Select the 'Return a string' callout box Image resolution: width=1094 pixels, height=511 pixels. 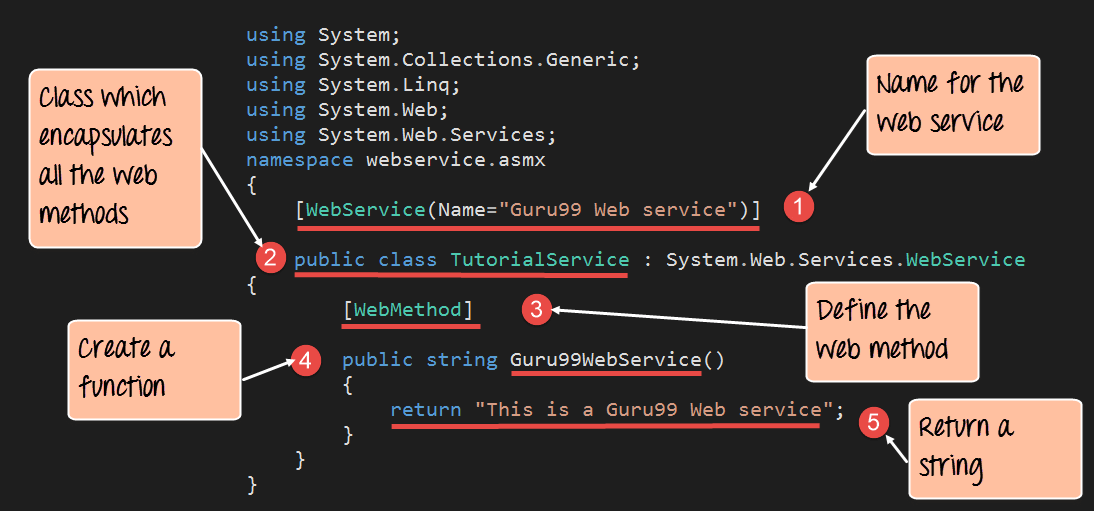(994, 448)
